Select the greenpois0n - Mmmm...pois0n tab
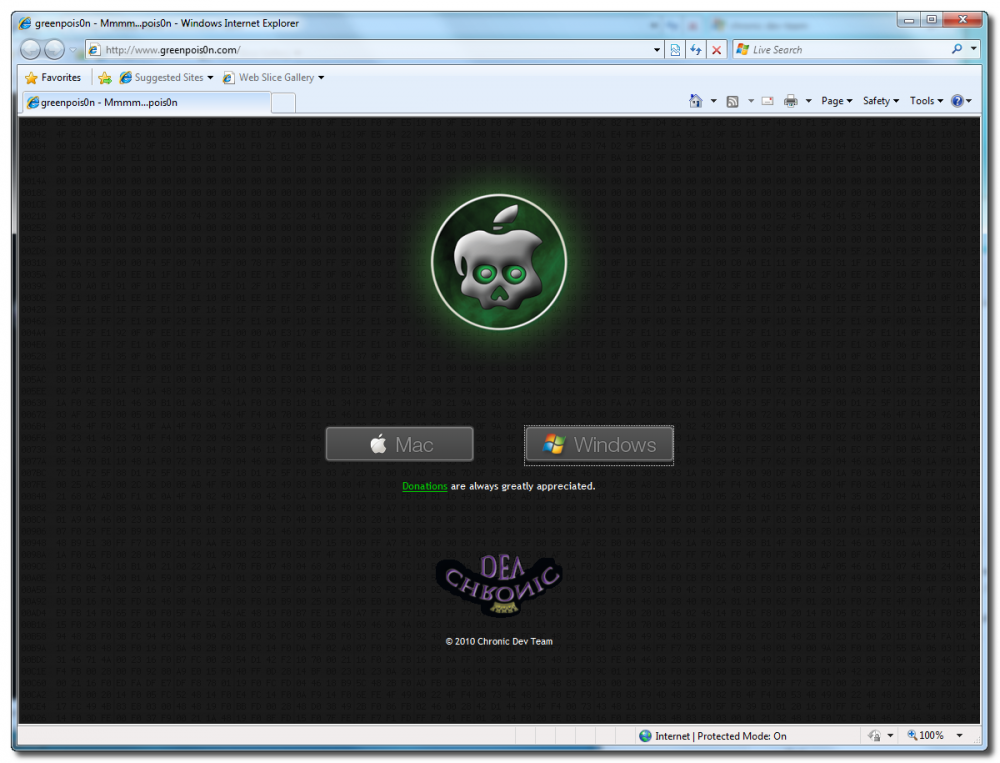Image resolution: width=1000 pixels, height=763 pixels. pos(147,102)
